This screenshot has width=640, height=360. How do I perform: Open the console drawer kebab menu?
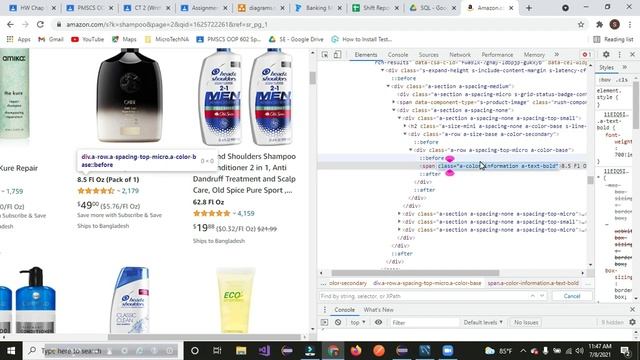325,310
